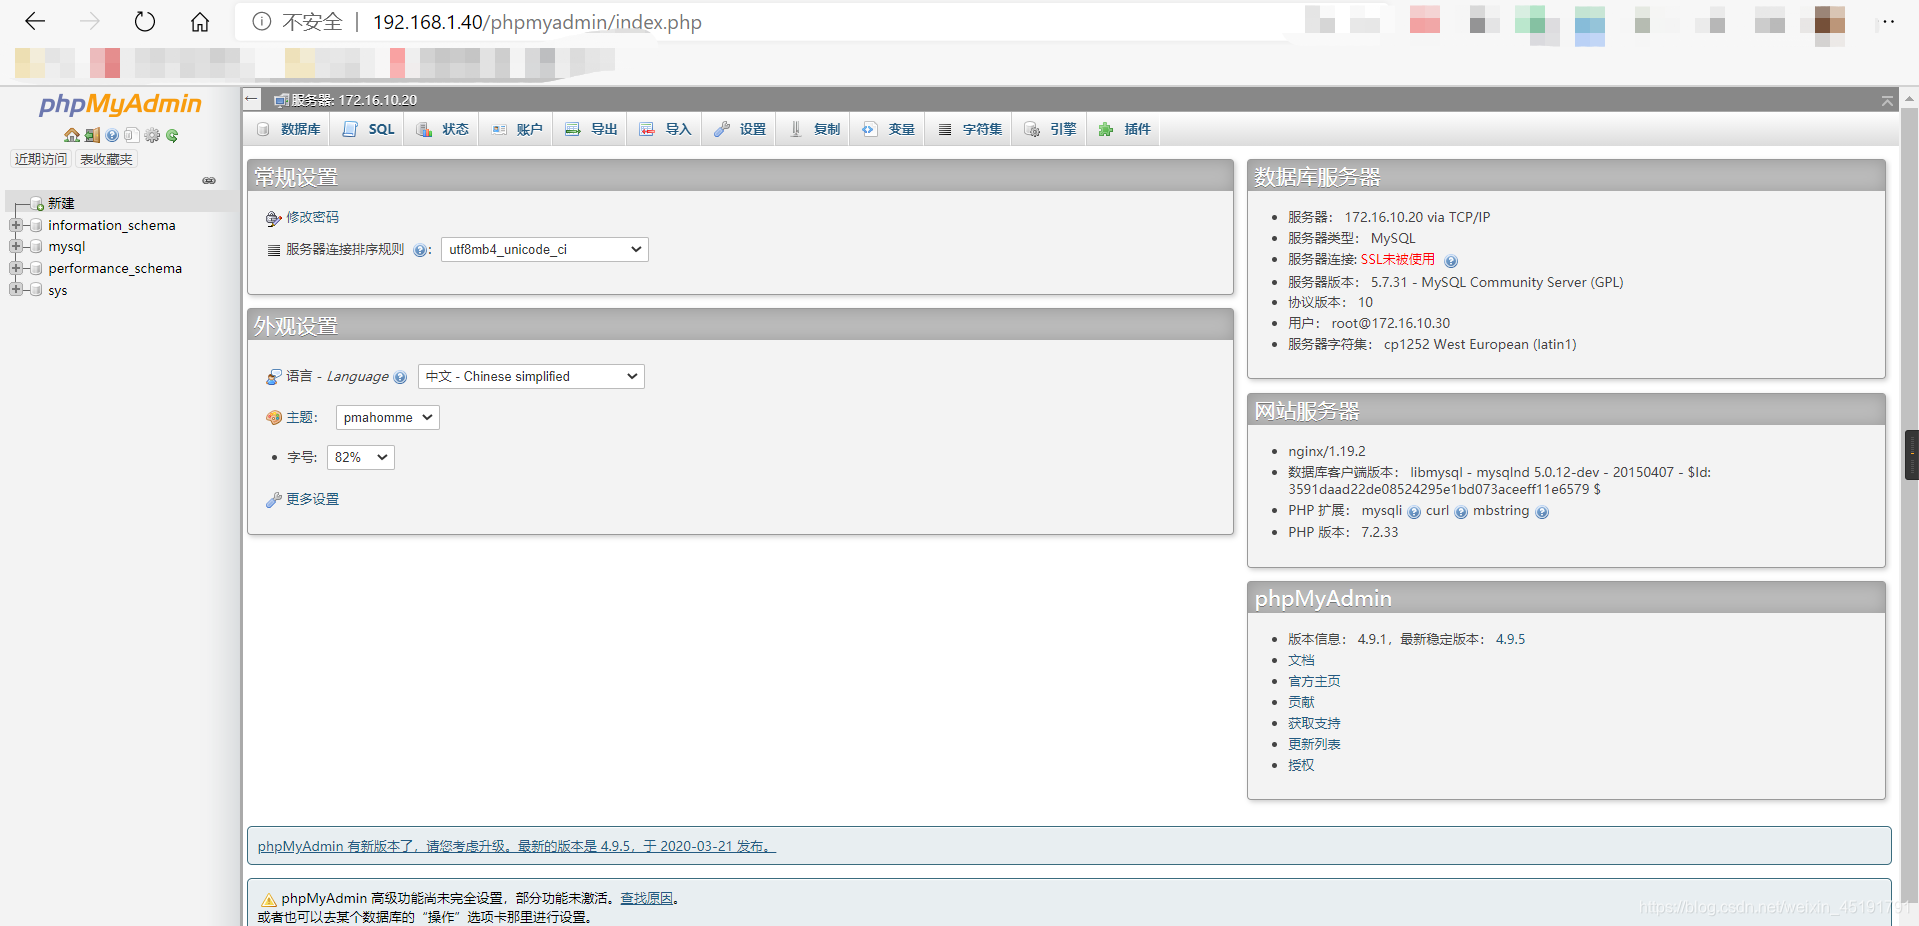Click the phpMyAdmin home icon
This screenshot has height=926, width=1919.
[x=71, y=135]
